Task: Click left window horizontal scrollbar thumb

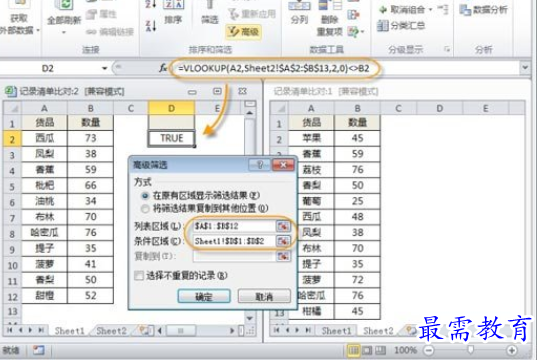Action: click(x=181, y=331)
